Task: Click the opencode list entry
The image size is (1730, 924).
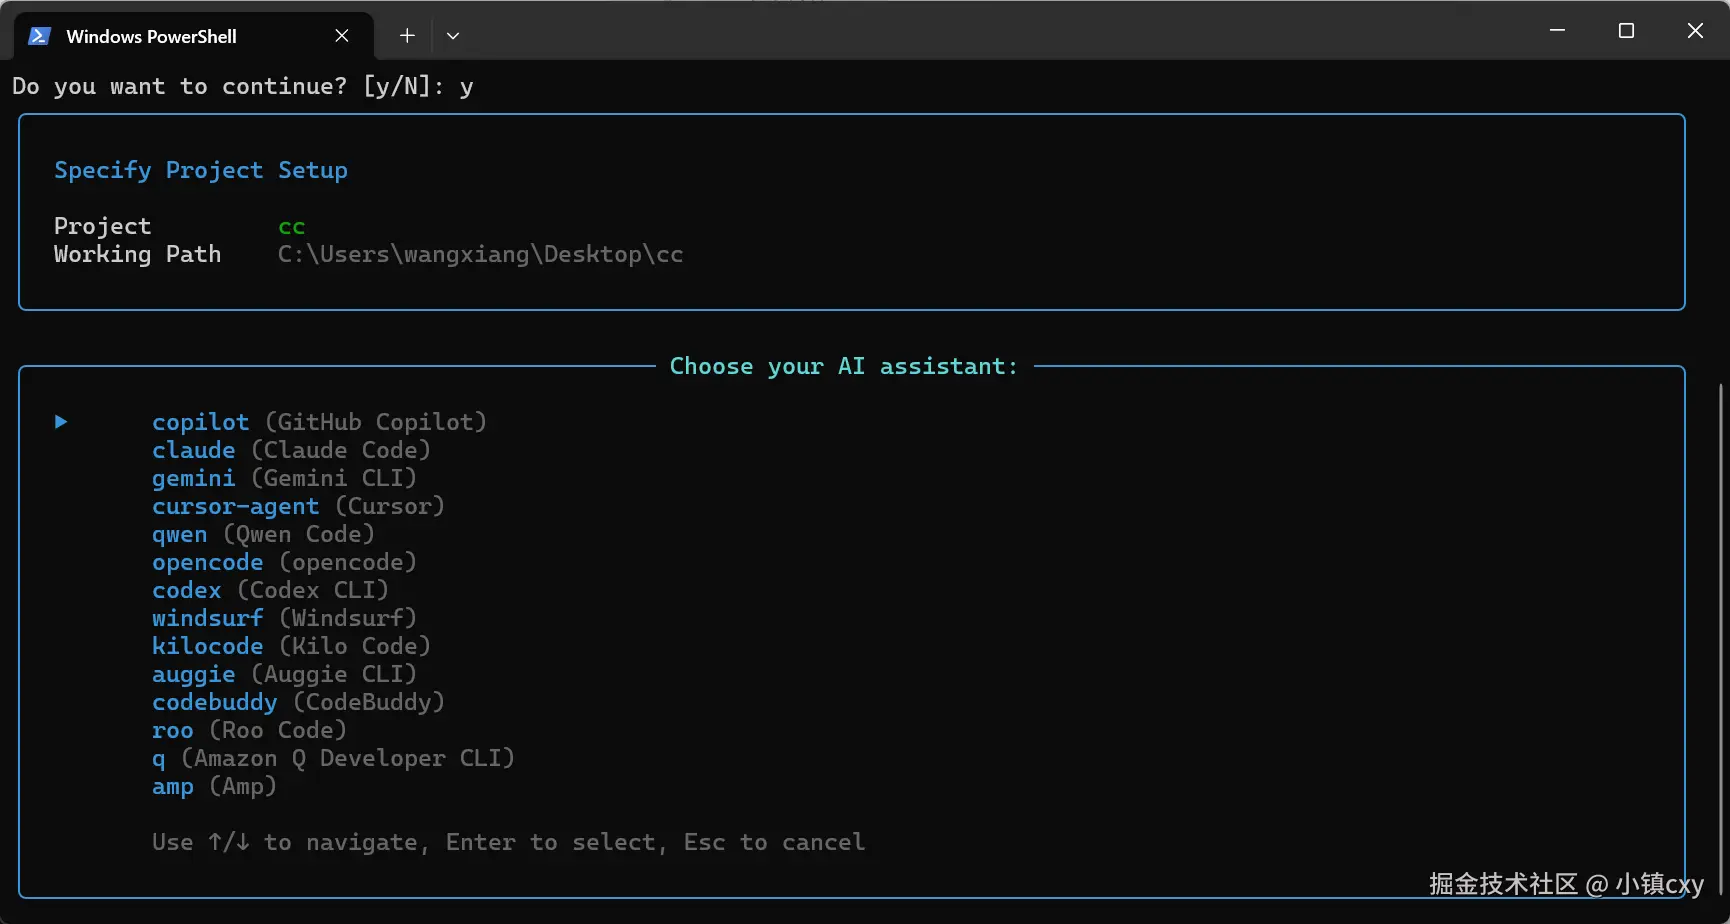Action: coord(283,562)
